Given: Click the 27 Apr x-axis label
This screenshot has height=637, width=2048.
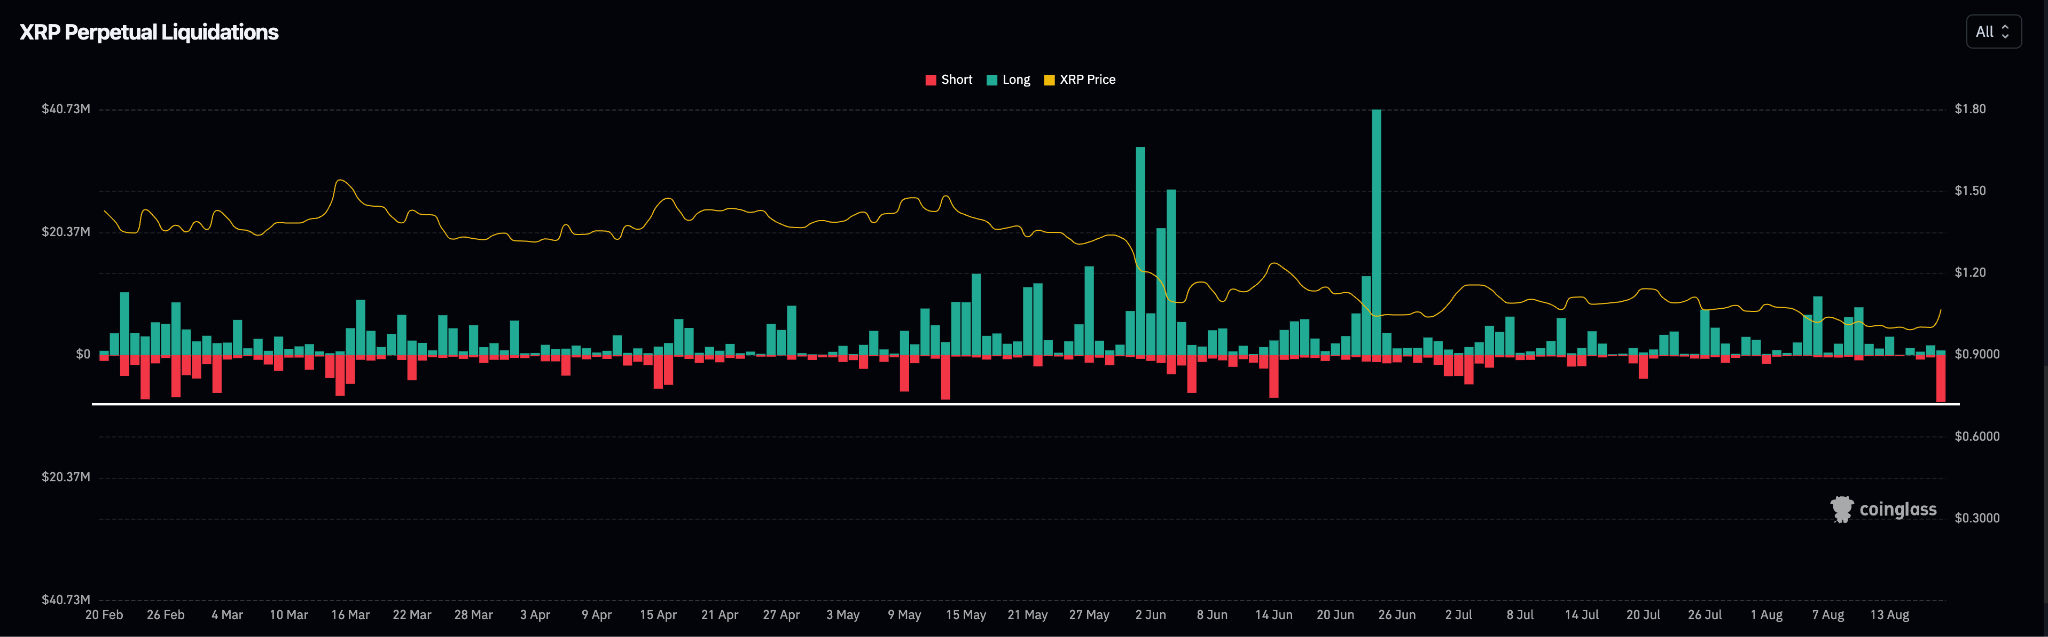Looking at the screenshot, I should (782, 615).
